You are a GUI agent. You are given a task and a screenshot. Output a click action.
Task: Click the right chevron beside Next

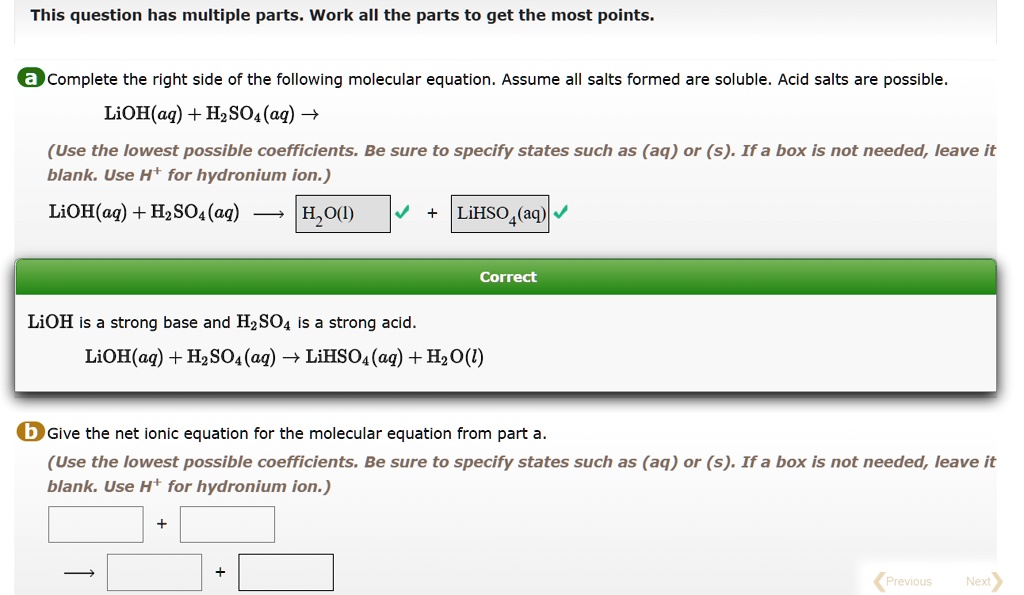997,581
